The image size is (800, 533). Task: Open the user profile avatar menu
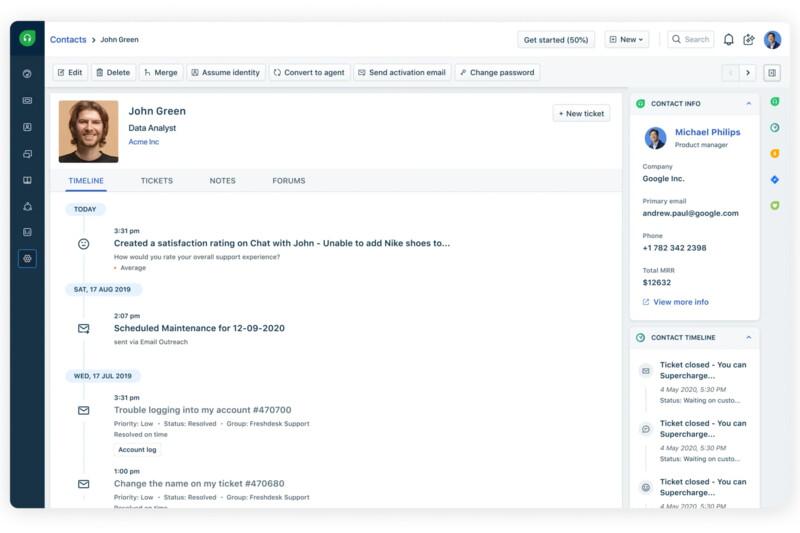(772, 39)
